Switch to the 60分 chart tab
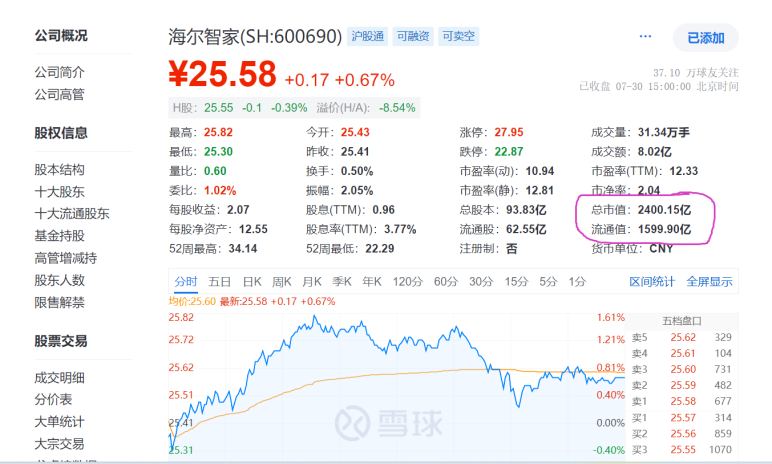The height and width of the screenshot is (464, 772). click(x=446, y=282)
